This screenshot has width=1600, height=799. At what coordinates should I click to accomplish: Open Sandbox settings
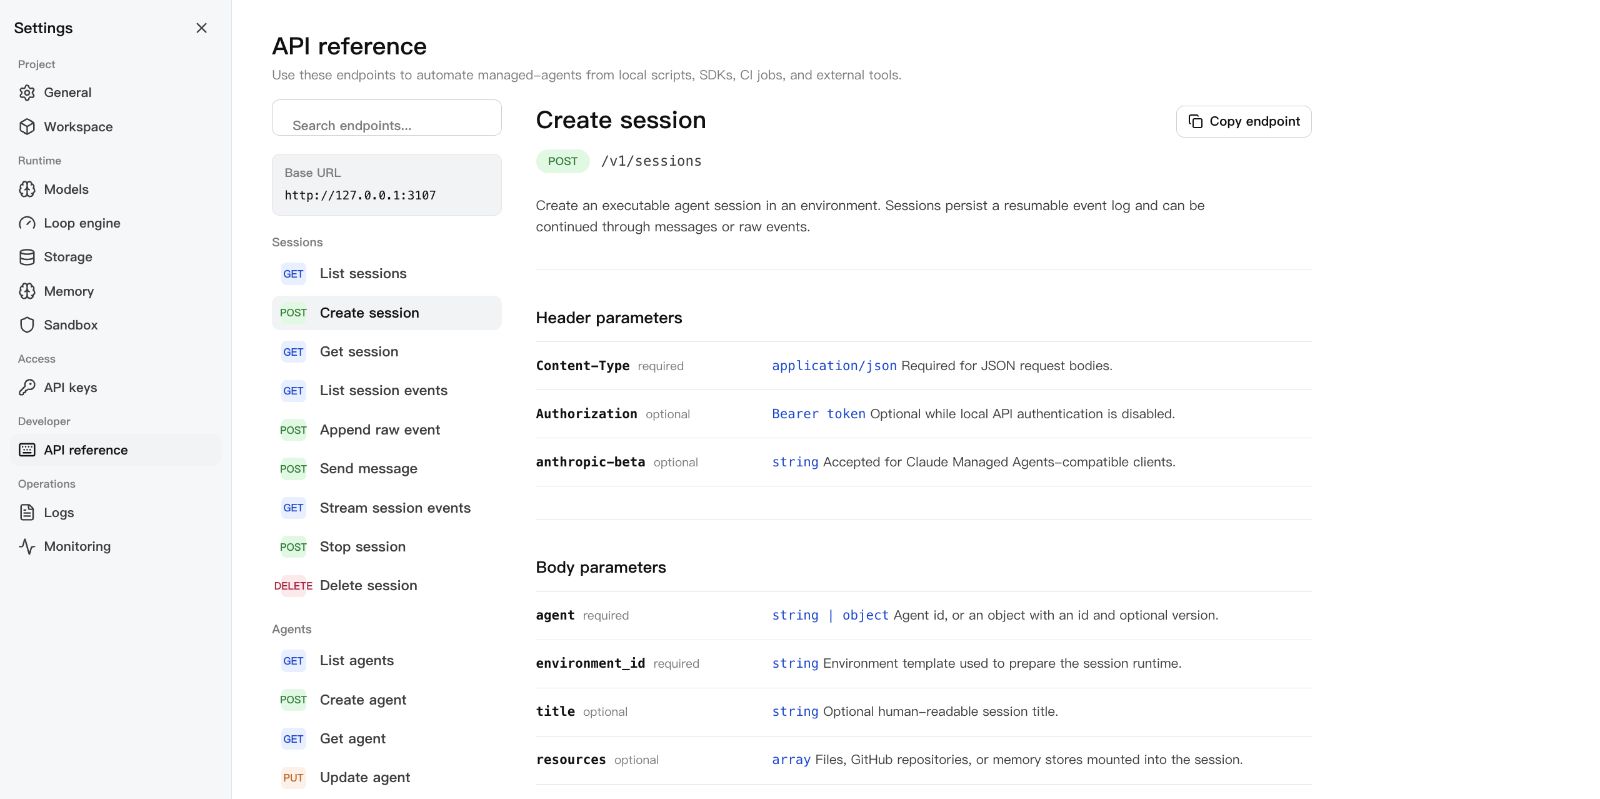point(116,325)
